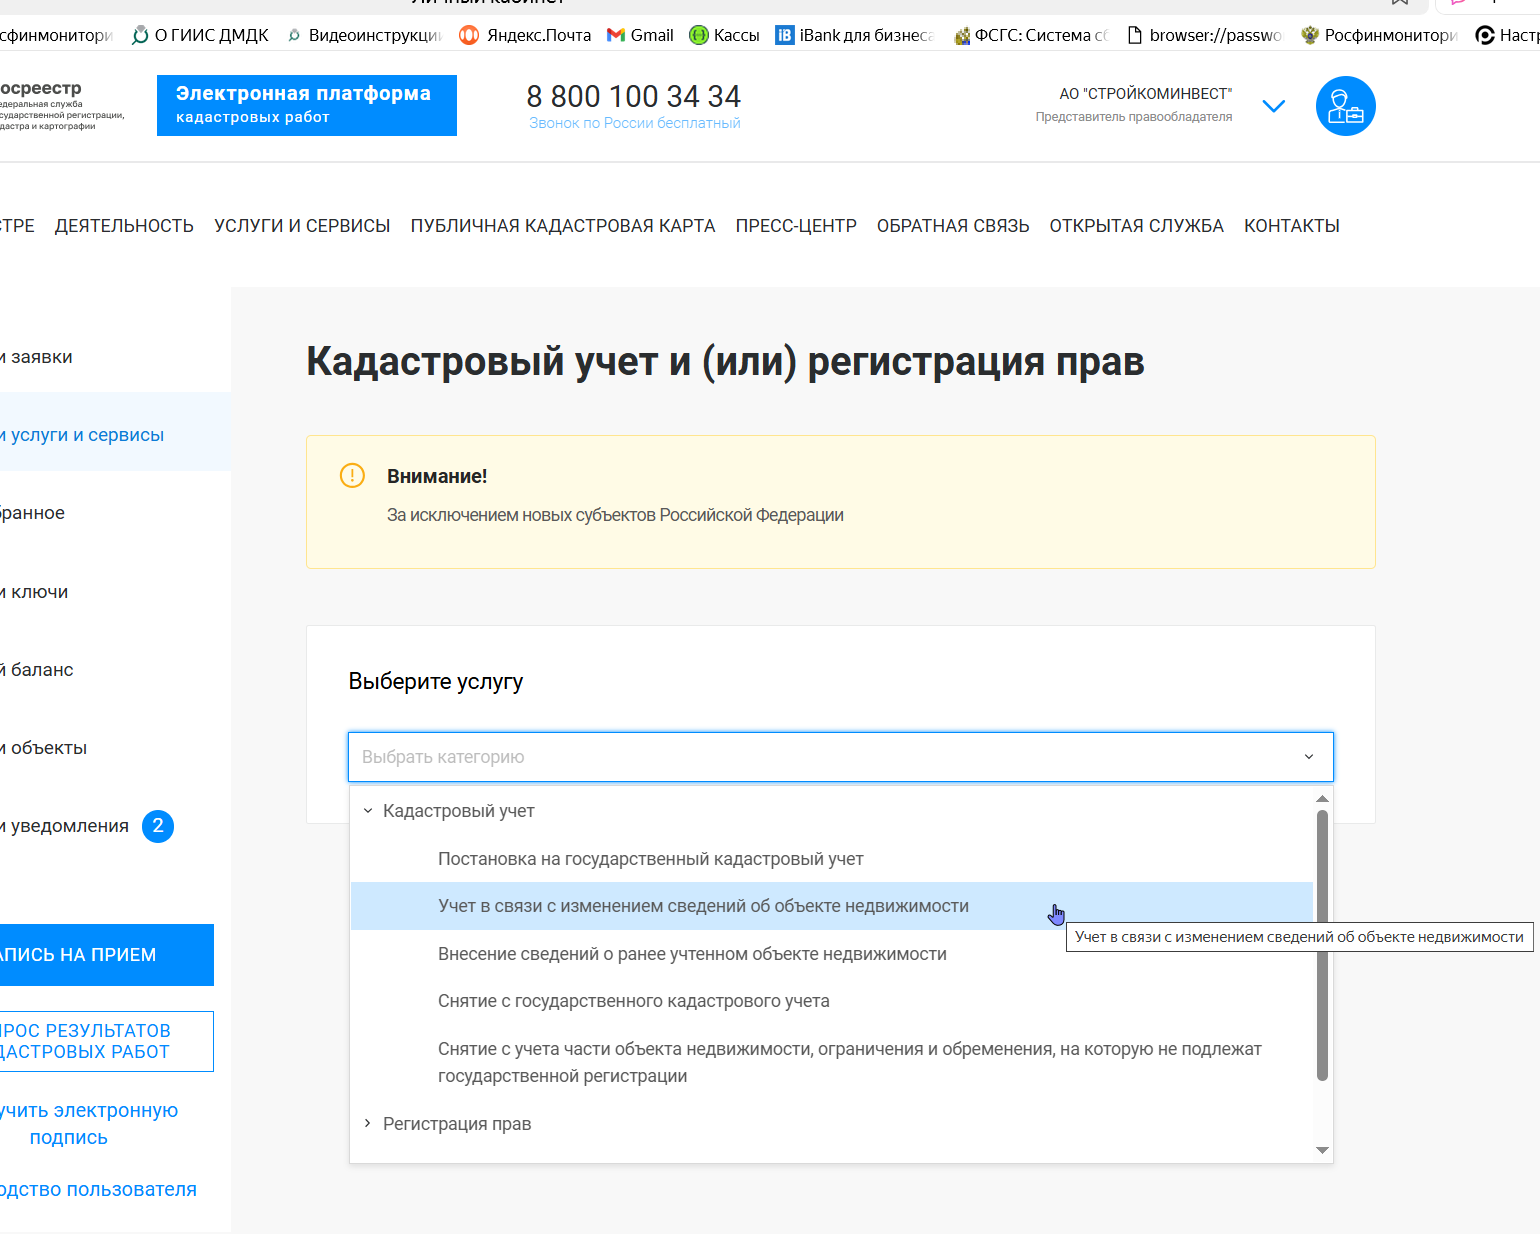Open the Видеоинструкции bookmark
The width and height of the screenshot is (1540, 1234).
pos(364,35)
